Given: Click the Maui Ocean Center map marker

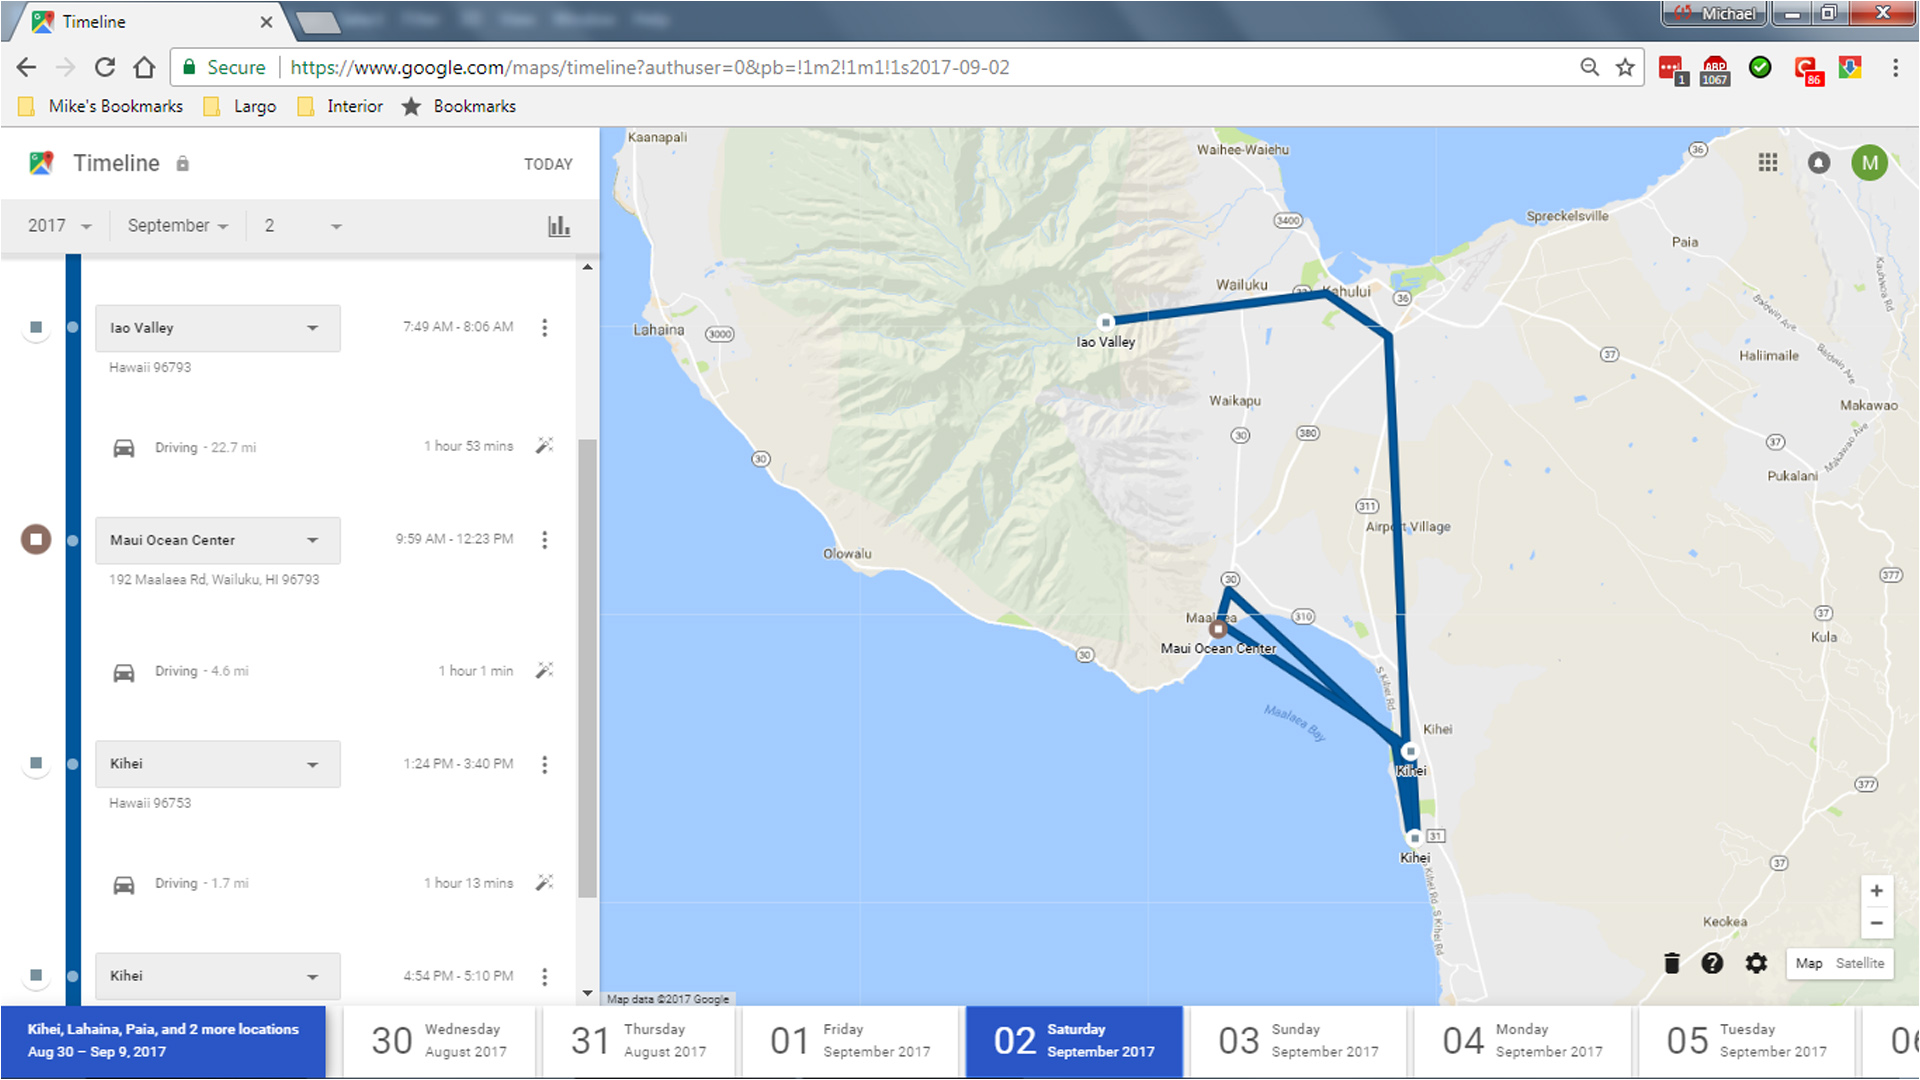Looking at the screenshot, I should click(1217, 630).
